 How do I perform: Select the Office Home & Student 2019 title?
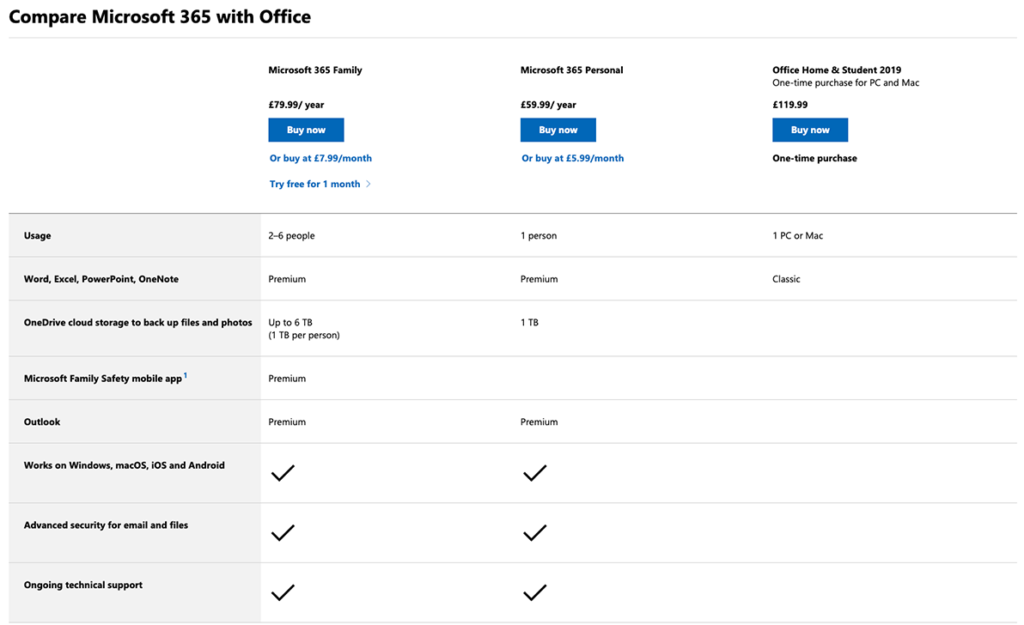pyautogui.click(x=836, y=71)
